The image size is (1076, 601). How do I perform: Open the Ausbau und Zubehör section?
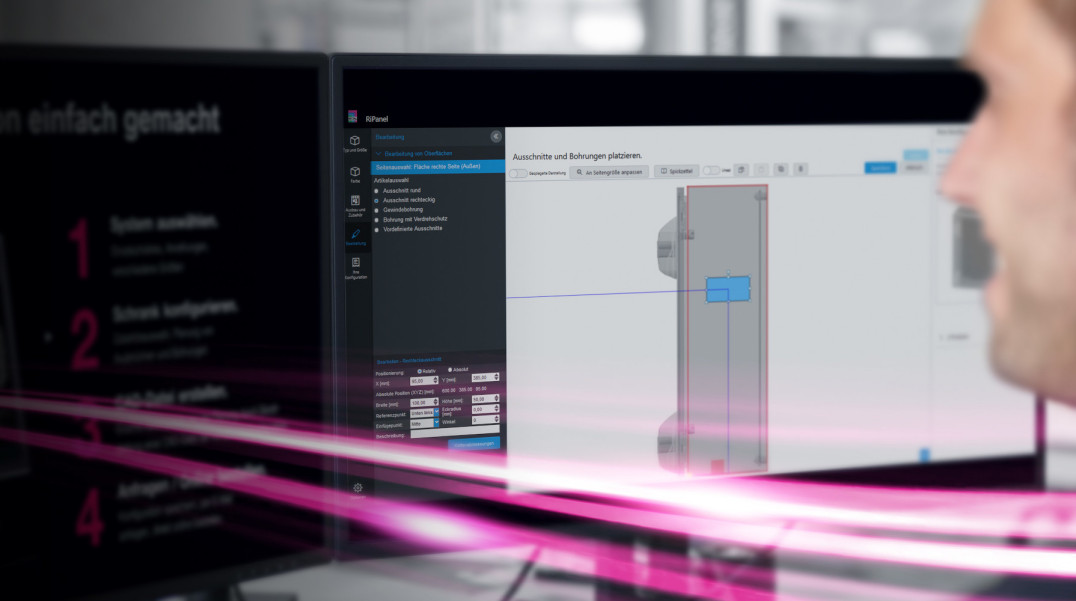click(355, 206)
